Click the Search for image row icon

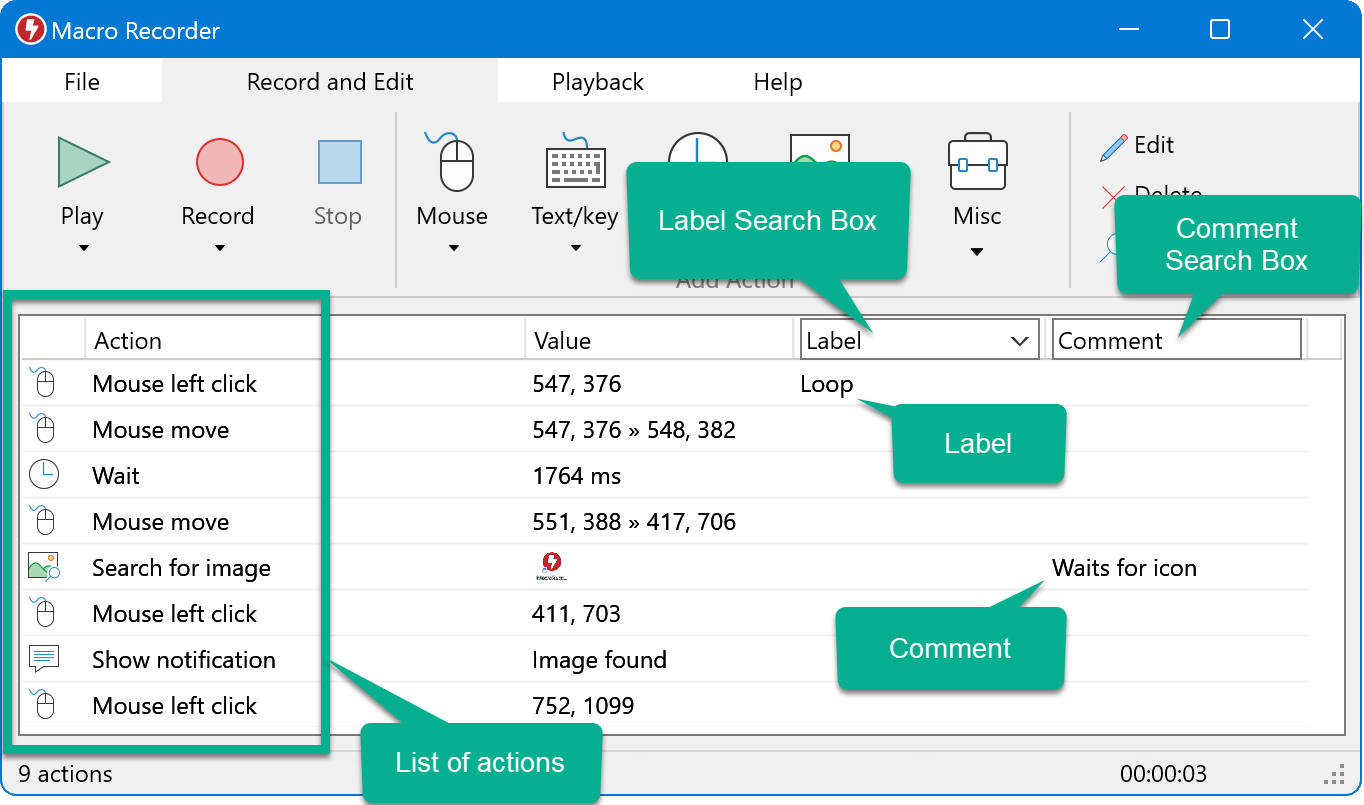[x=44, y=568]
